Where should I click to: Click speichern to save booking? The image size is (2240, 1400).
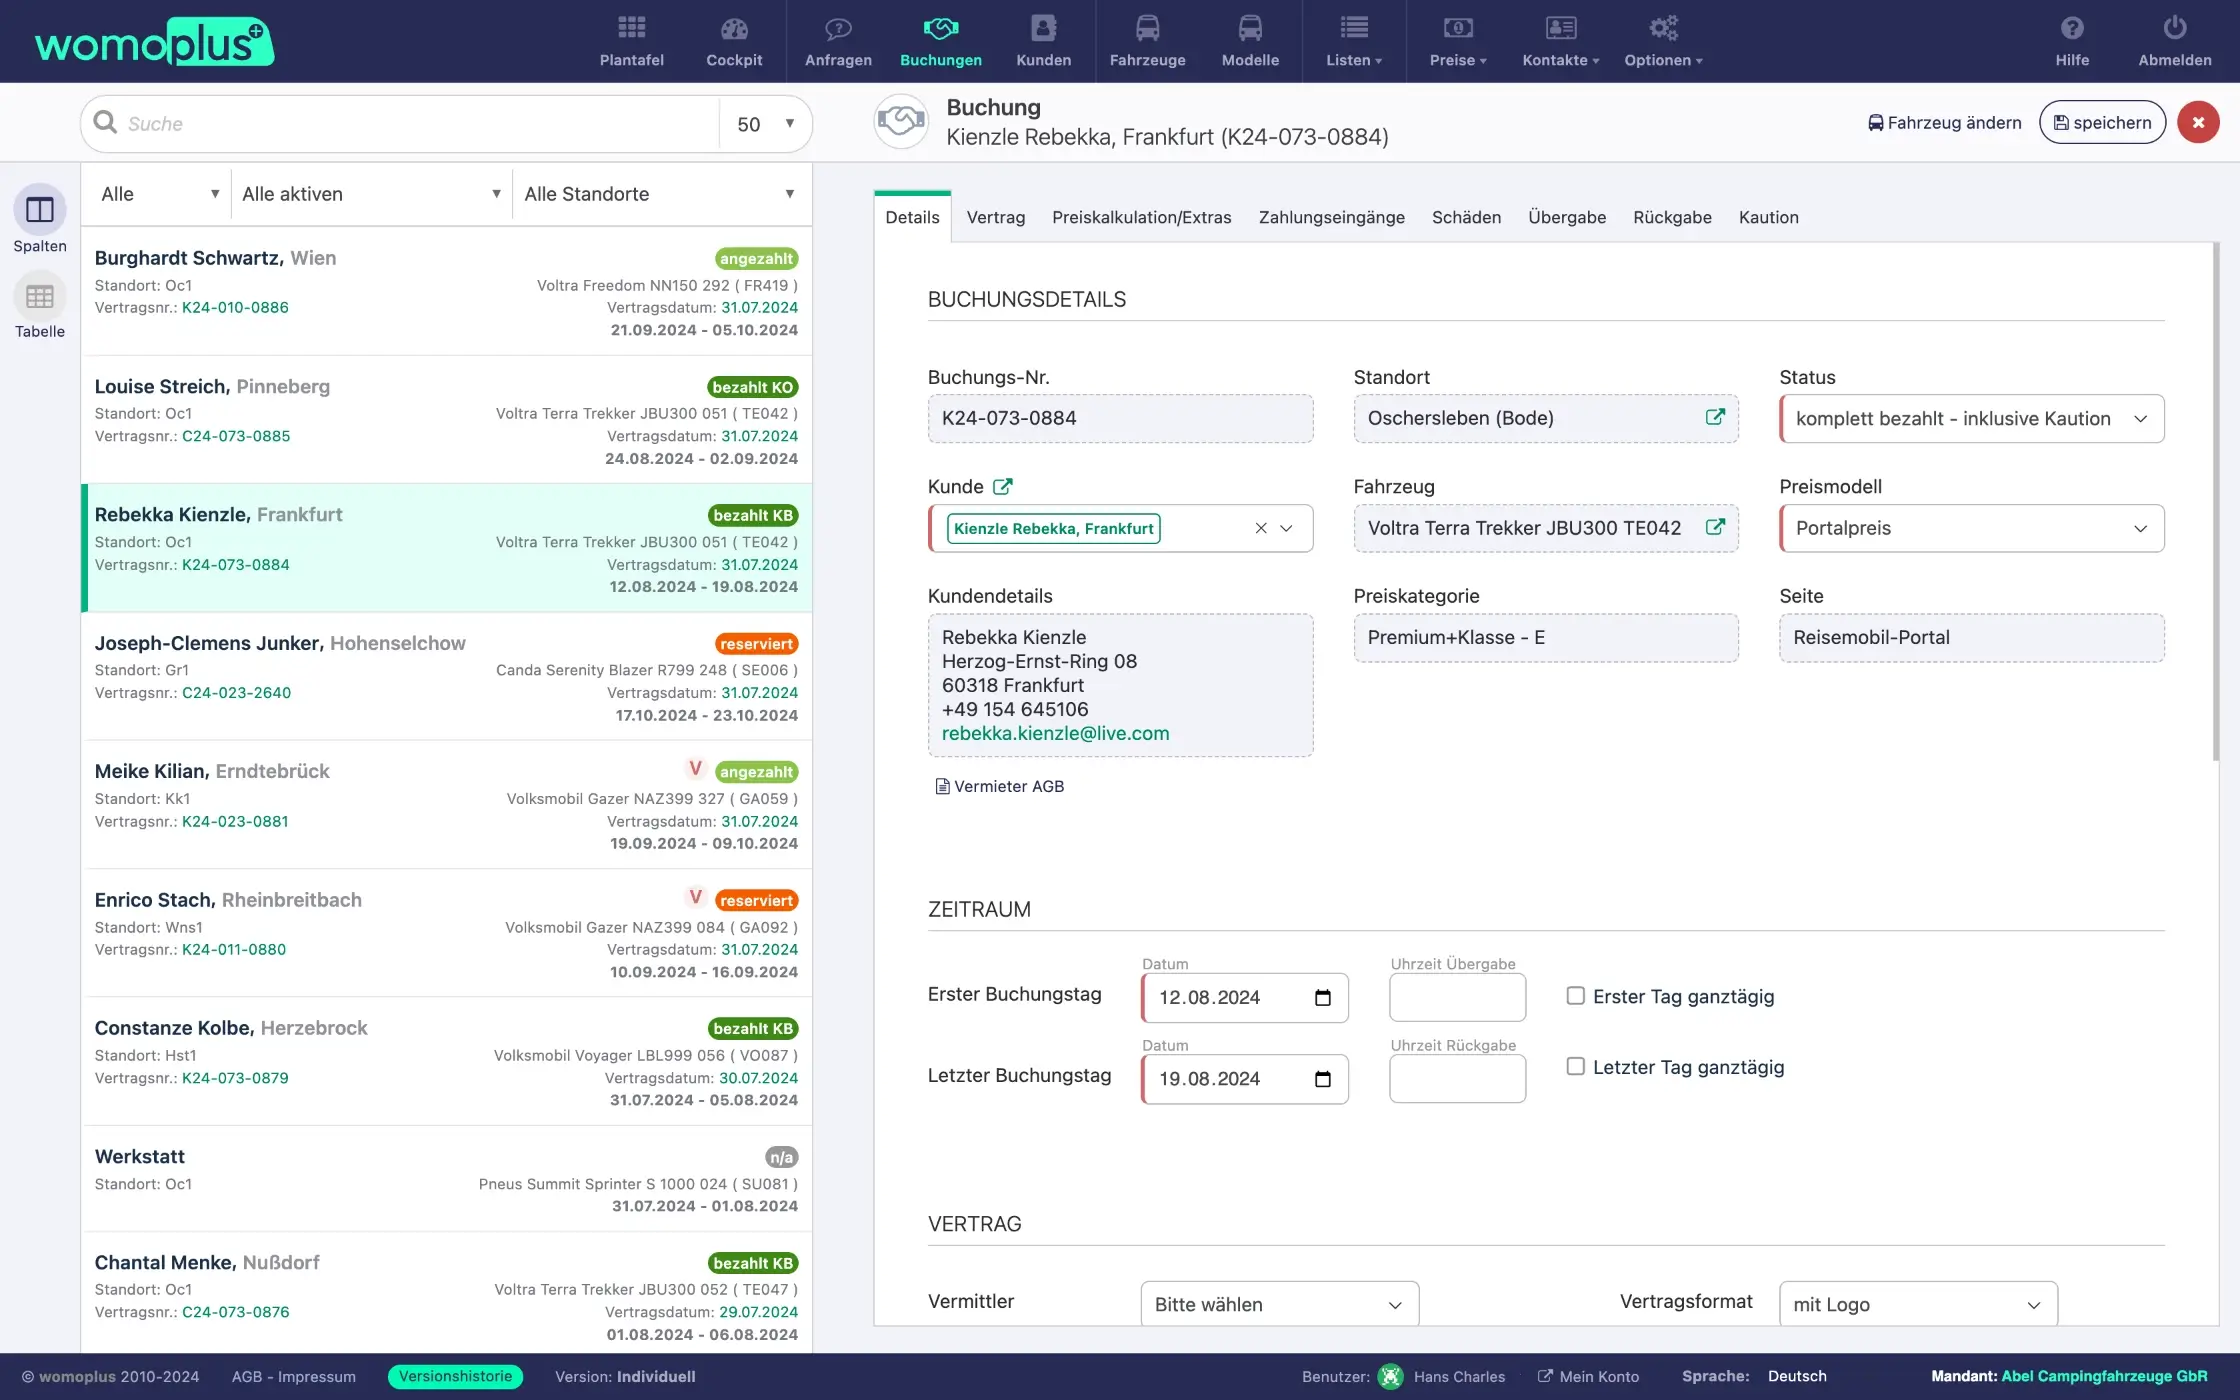click(x=2101, y=121)
